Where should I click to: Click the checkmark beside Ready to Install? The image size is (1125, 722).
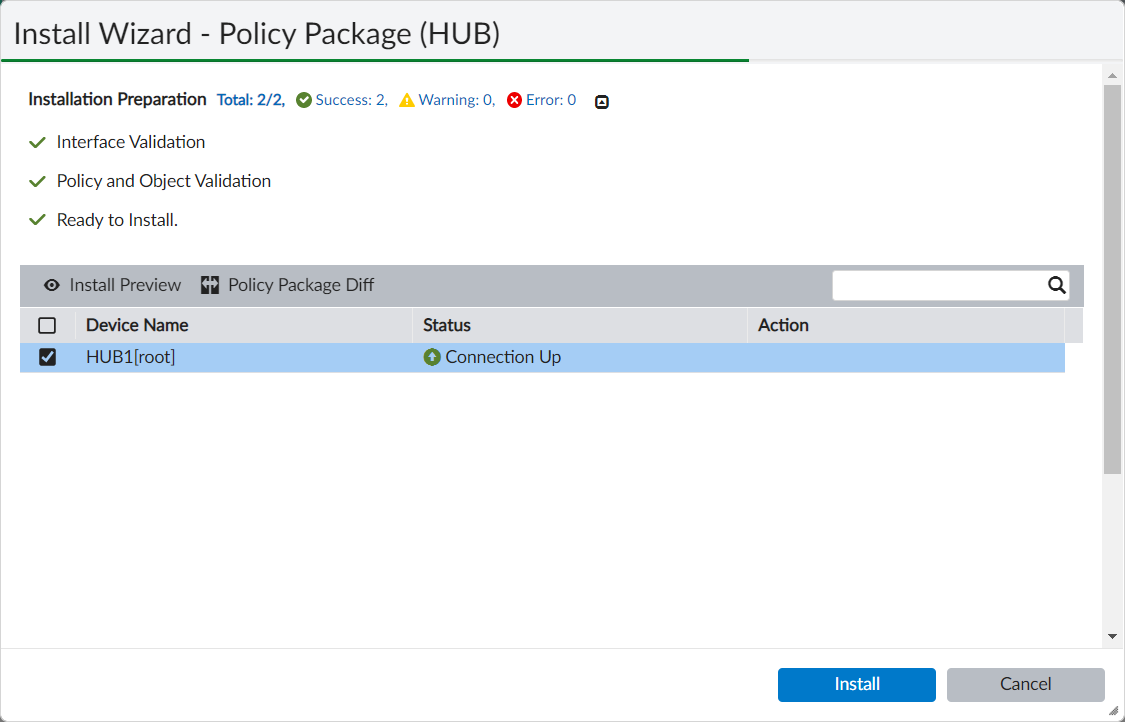(x=37, y=219)
